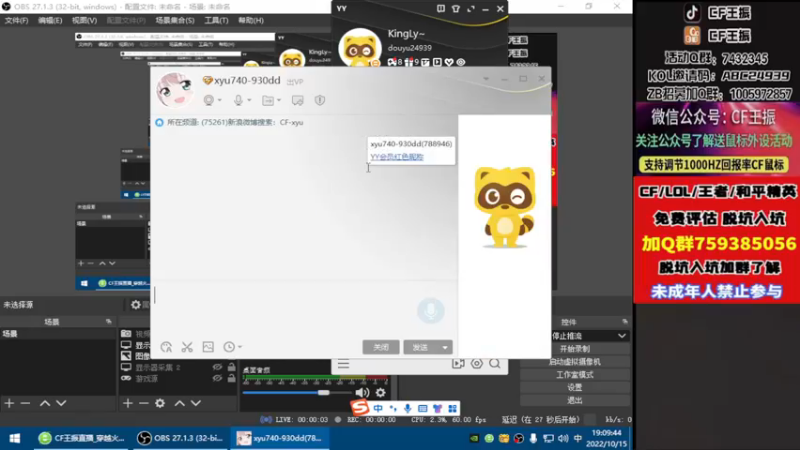Viewport: 800px width, 450px height.
Task: Open the YY skin shirt icon in title bar
Action: click(x=456, y=9)
